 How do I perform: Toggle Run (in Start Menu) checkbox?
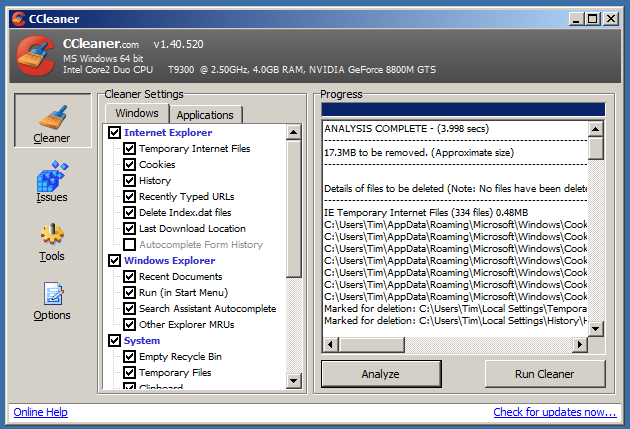pos(129,292)
